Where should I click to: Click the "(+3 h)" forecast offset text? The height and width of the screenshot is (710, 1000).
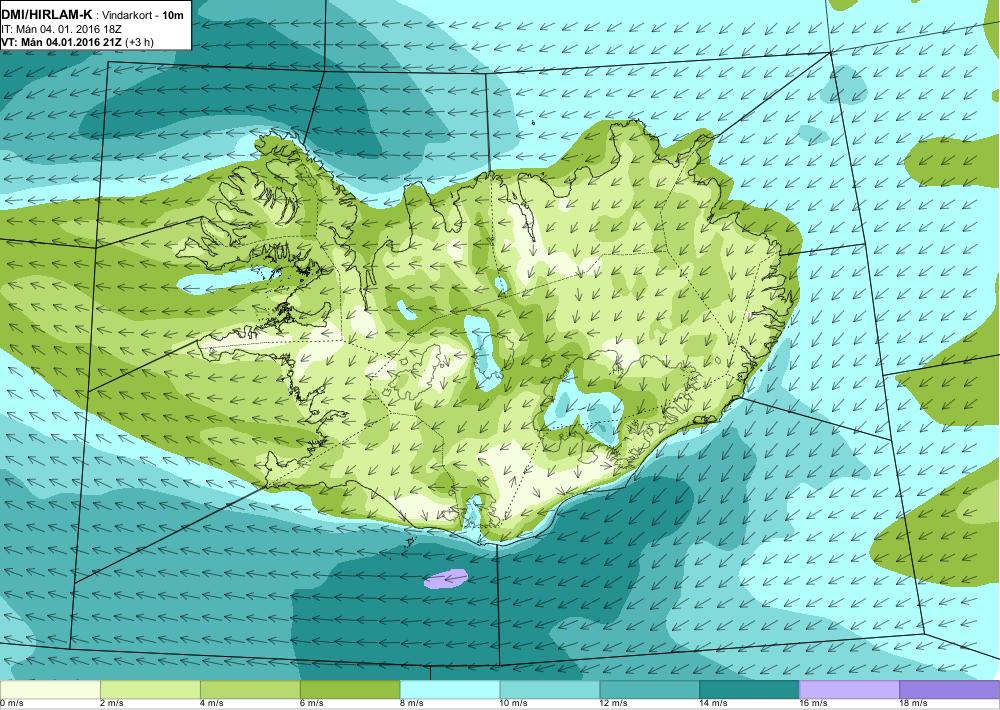(139, 42)
